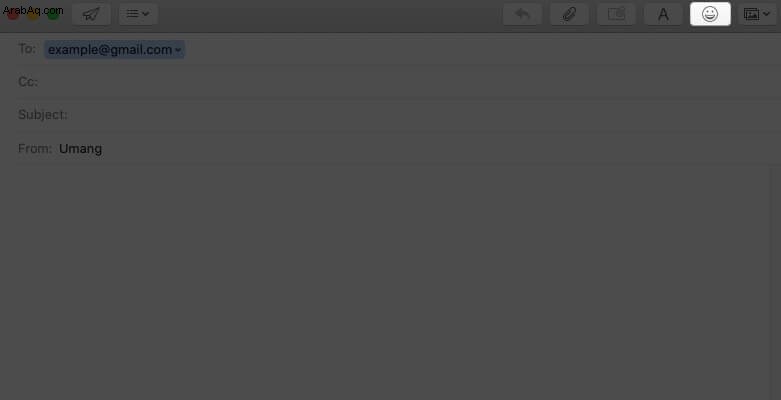Send the message with the paper plane icon
The width and height of the screenshot is (781, 400).
click(91, 14)
